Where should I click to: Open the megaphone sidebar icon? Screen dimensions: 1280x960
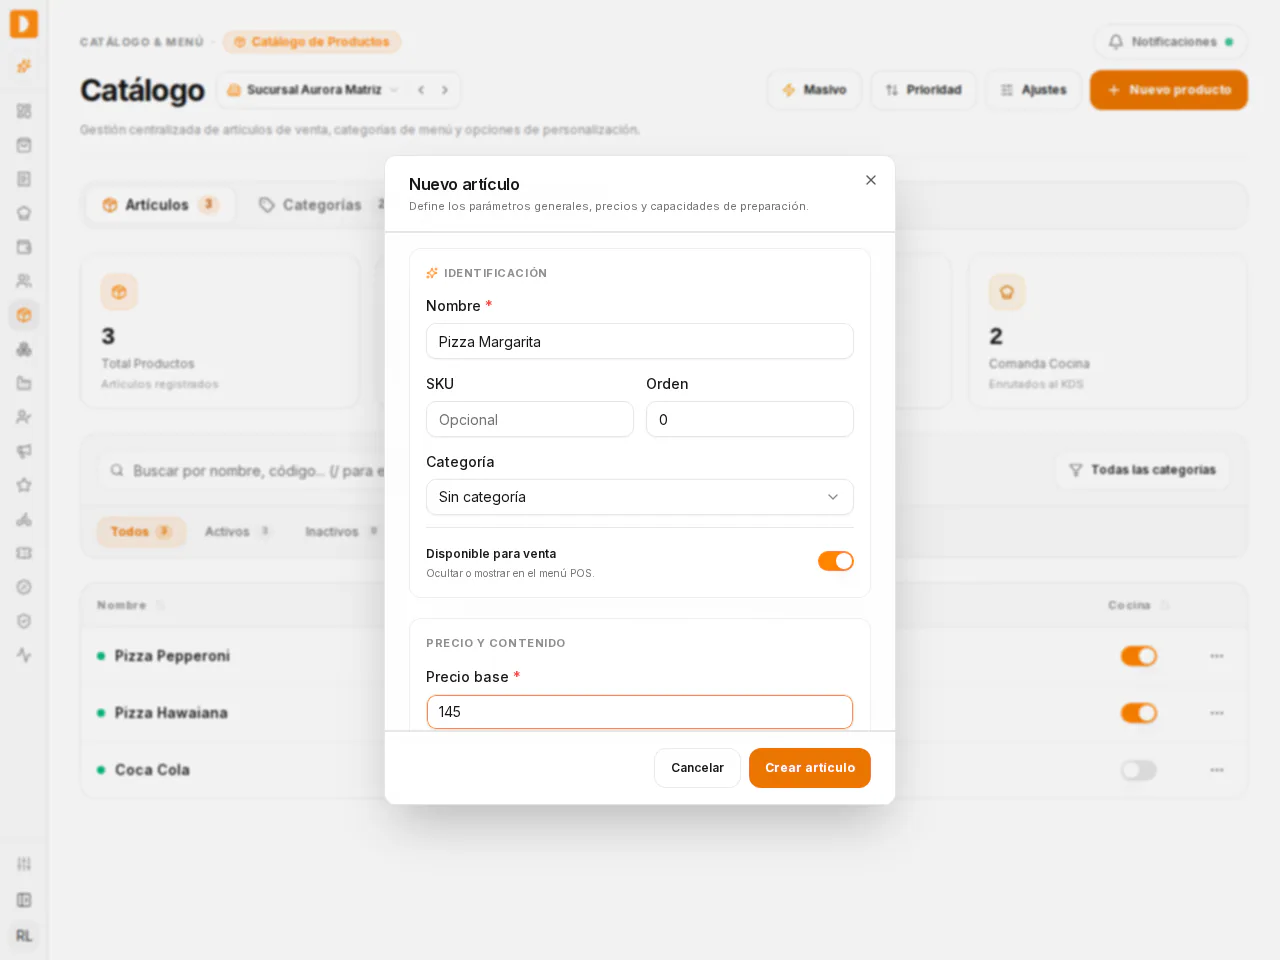pos(24,451)
